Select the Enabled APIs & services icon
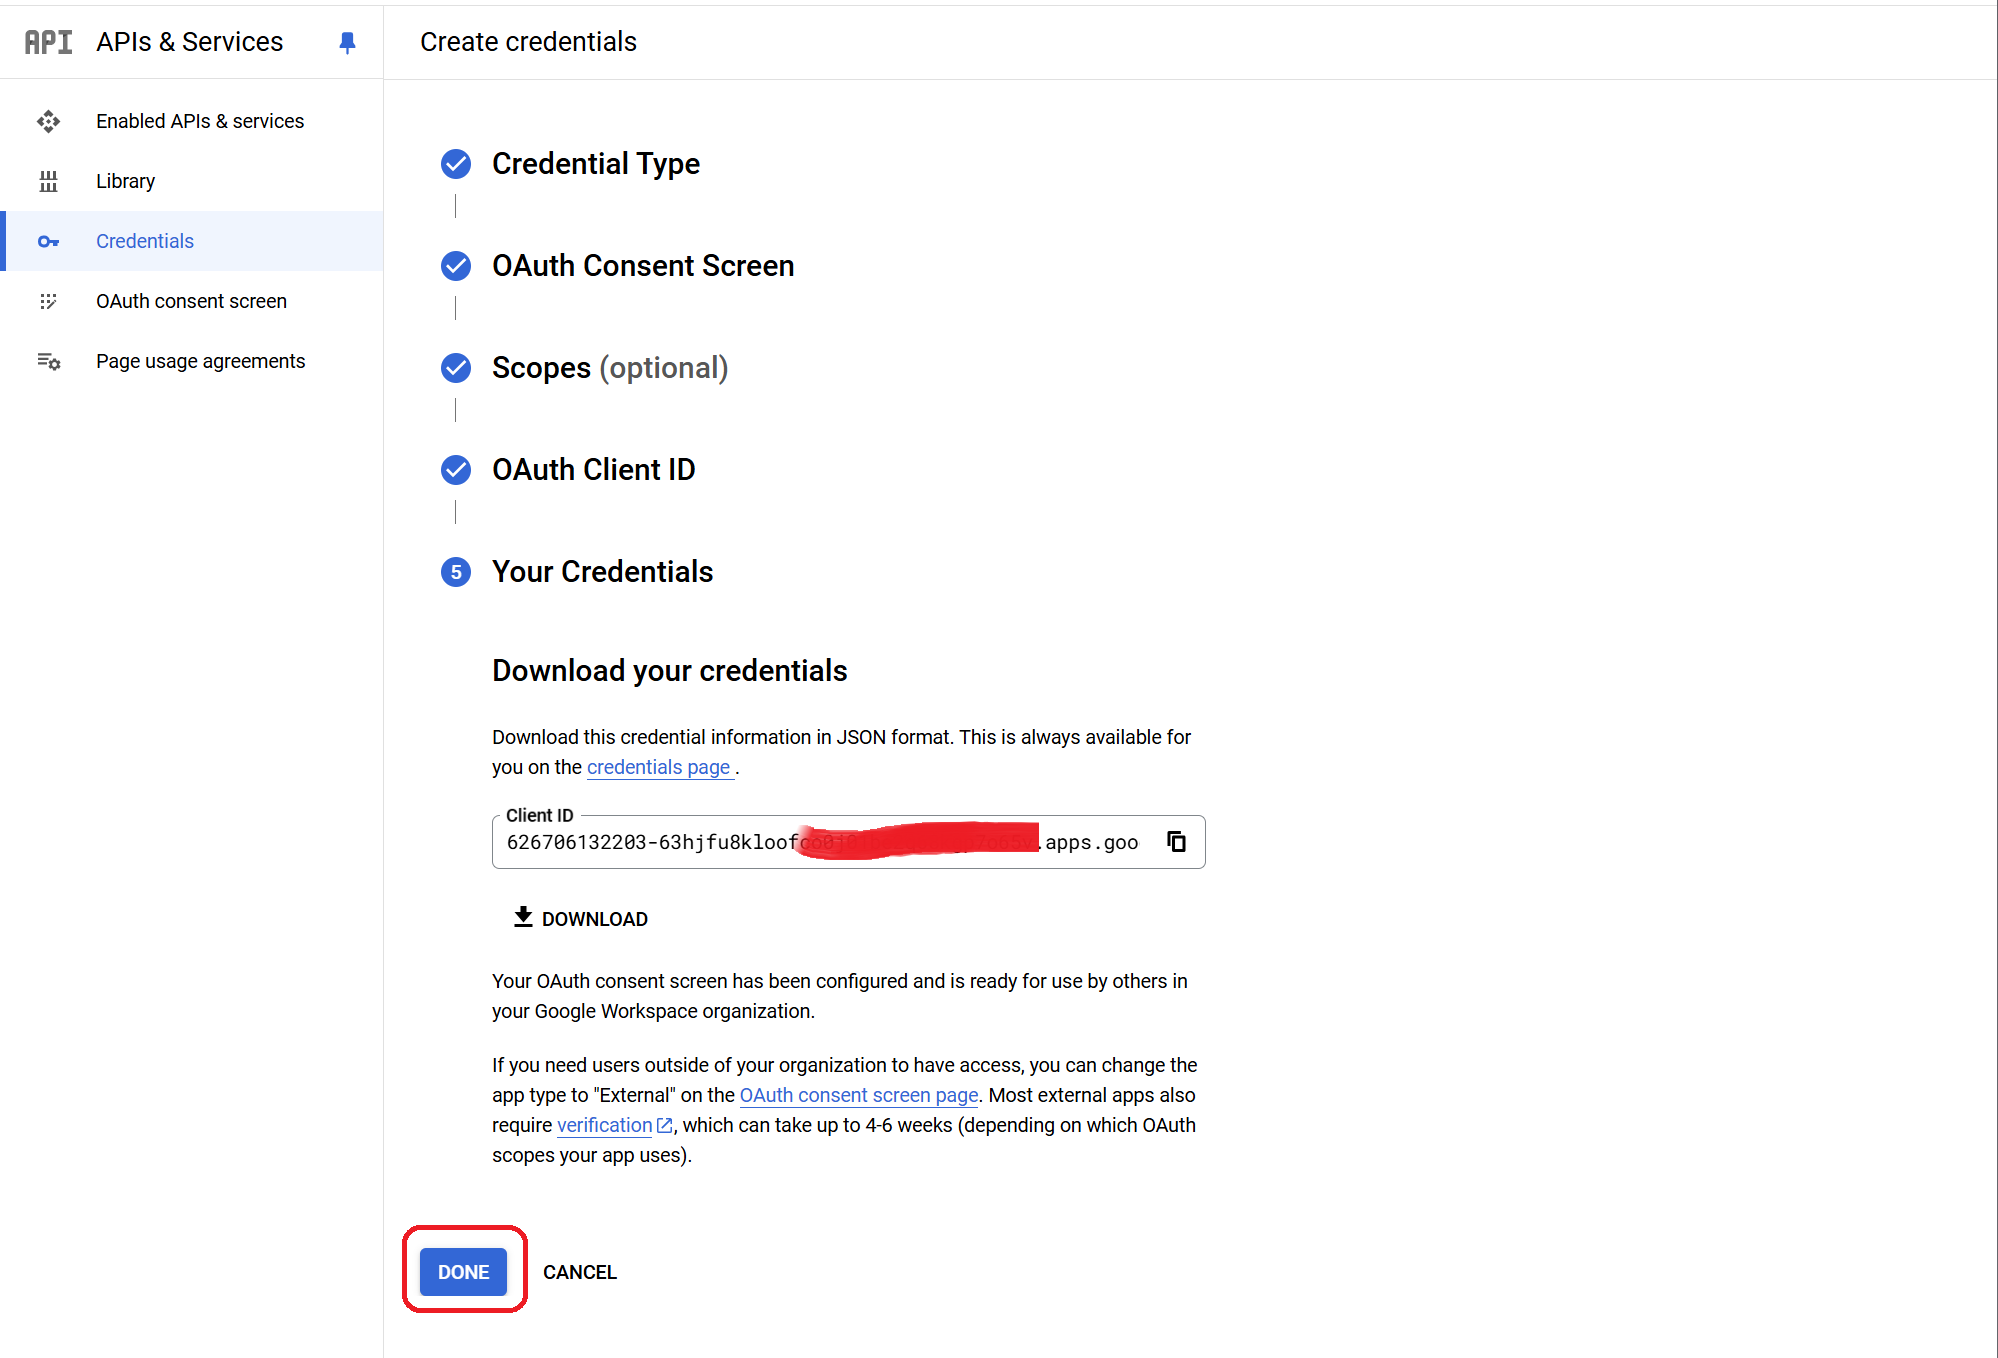This screenshot has width=1998, height=1358. (x=48, y=121)
